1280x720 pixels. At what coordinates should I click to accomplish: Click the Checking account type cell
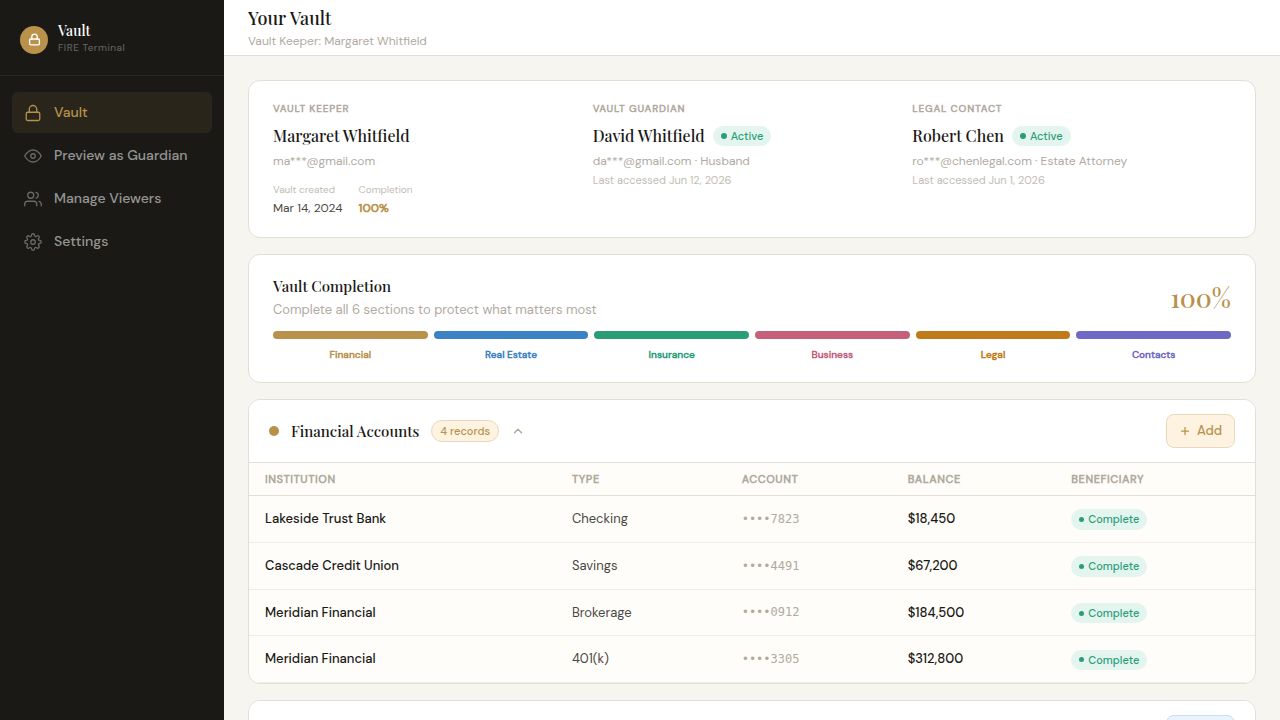[600, 518]
